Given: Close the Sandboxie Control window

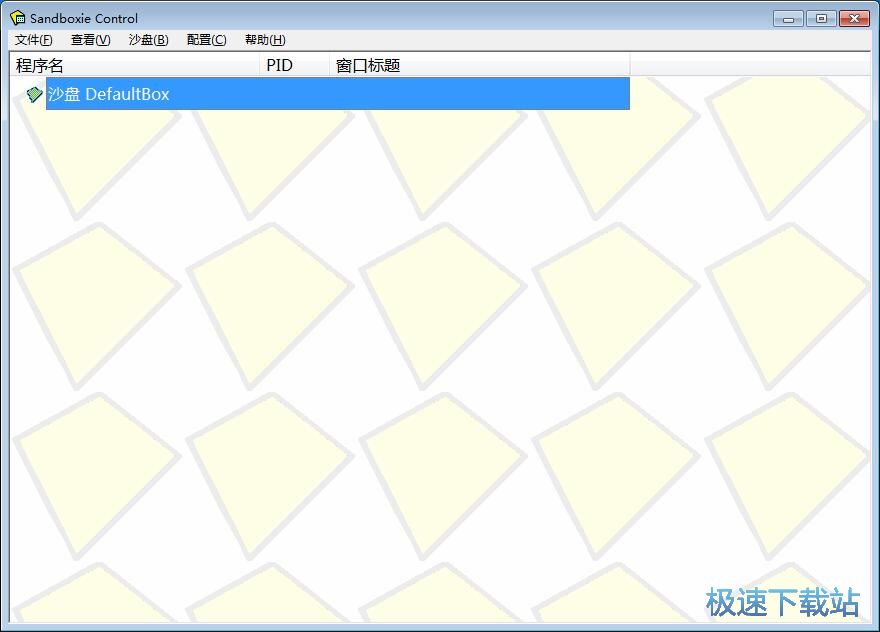Looking at the screenshot, I should coord(854,18).
